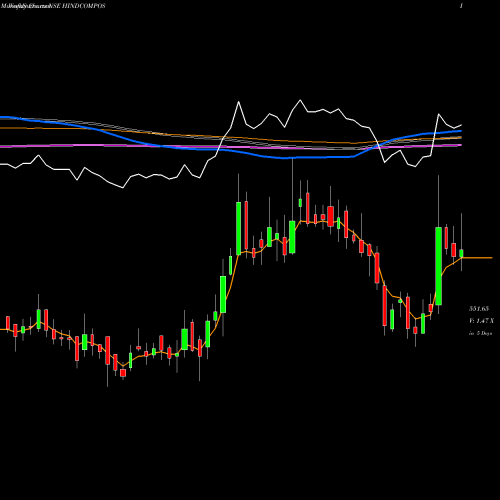Image resolution: width=500 pixels, height=500 pixels.
Task: Click the 'NSE HINDCOMPOS' chart title text
Action: pyautogui.click(x=78, y=6)
